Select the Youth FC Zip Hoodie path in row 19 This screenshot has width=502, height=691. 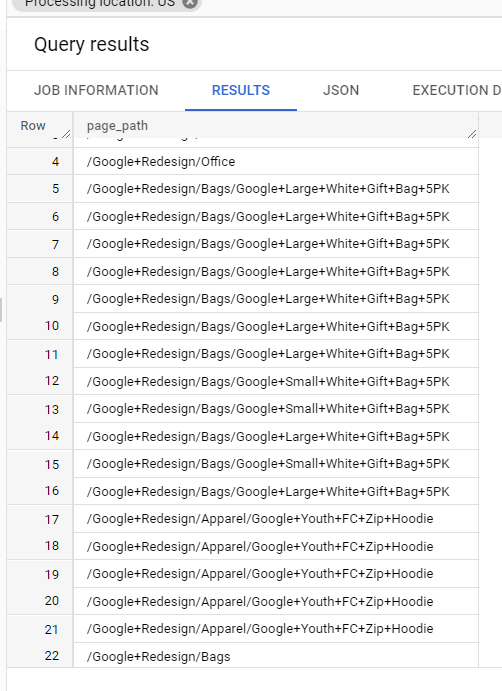(260, 574)
